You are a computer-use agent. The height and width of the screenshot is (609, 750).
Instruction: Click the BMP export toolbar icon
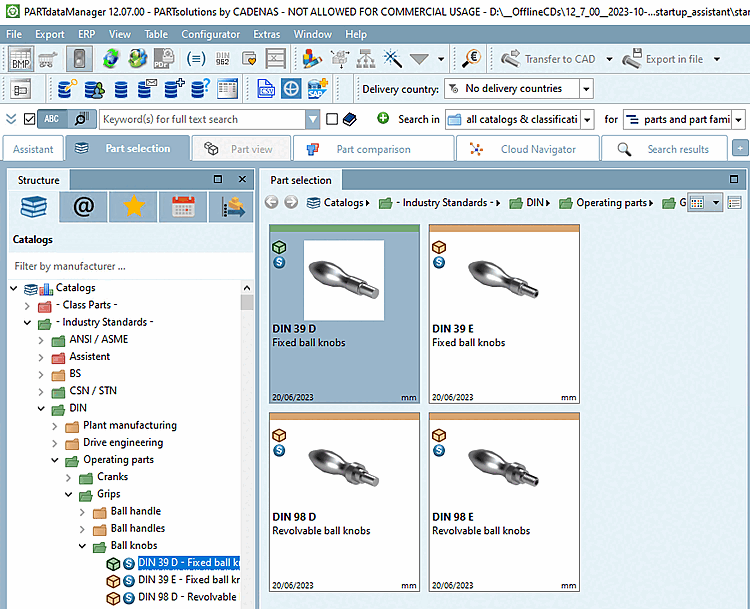(20, 59)
